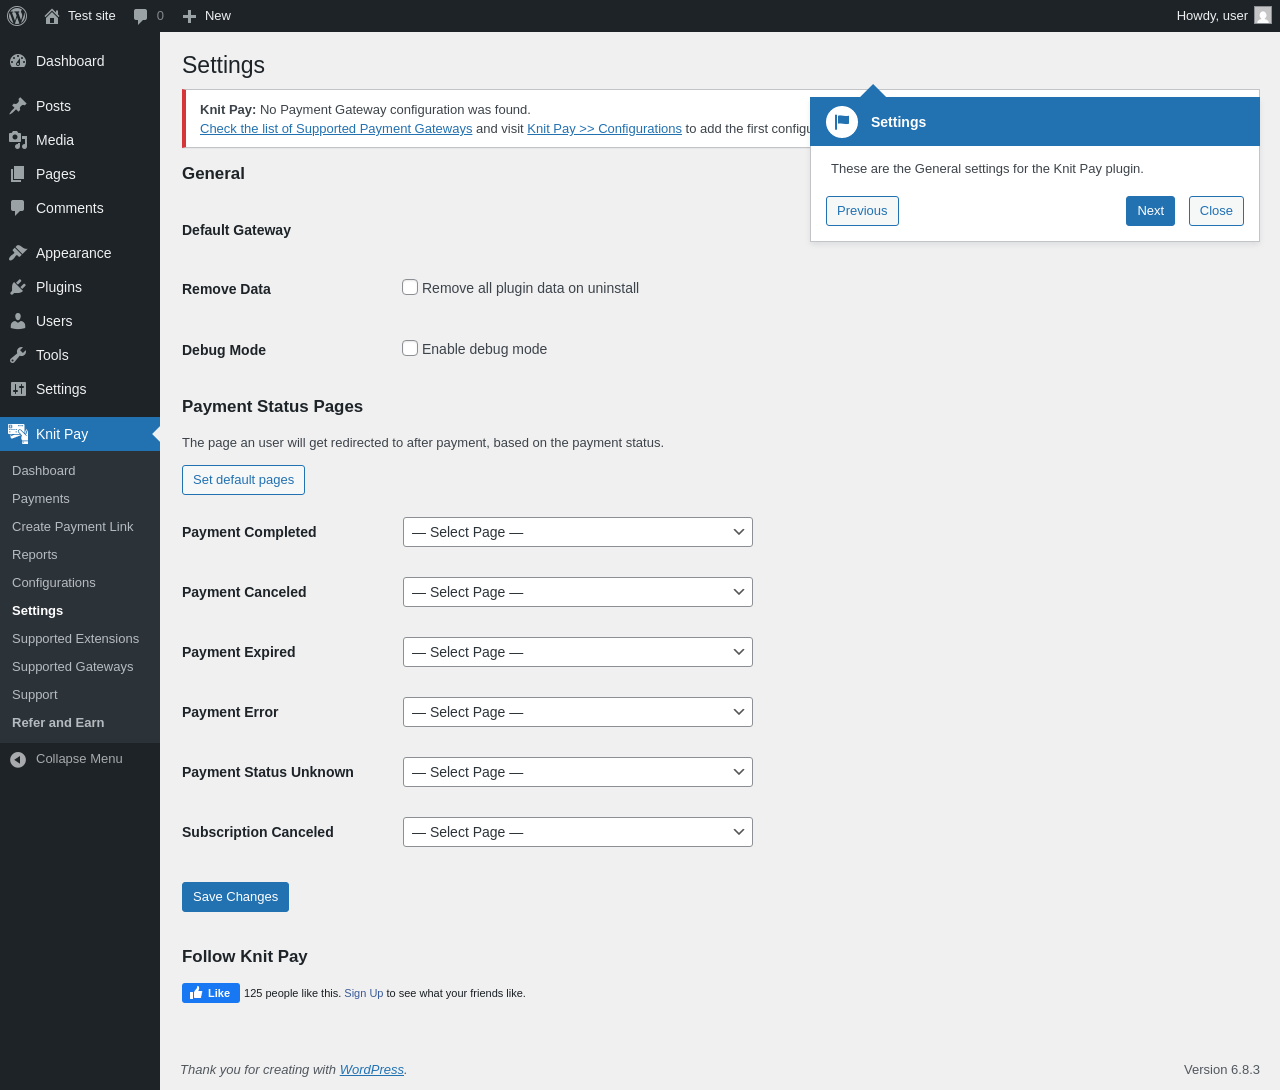Click the Next button in pointer
The width and height of the screenshot is (1280, 1090).
click(x=1150, y=211)
